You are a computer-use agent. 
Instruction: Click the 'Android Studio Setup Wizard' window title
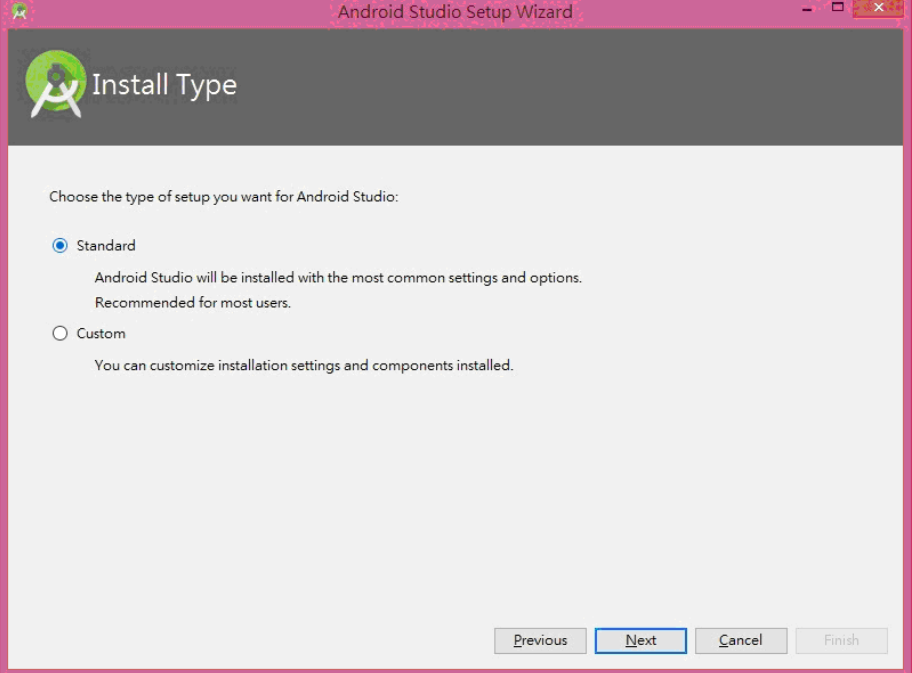[455, 12]
